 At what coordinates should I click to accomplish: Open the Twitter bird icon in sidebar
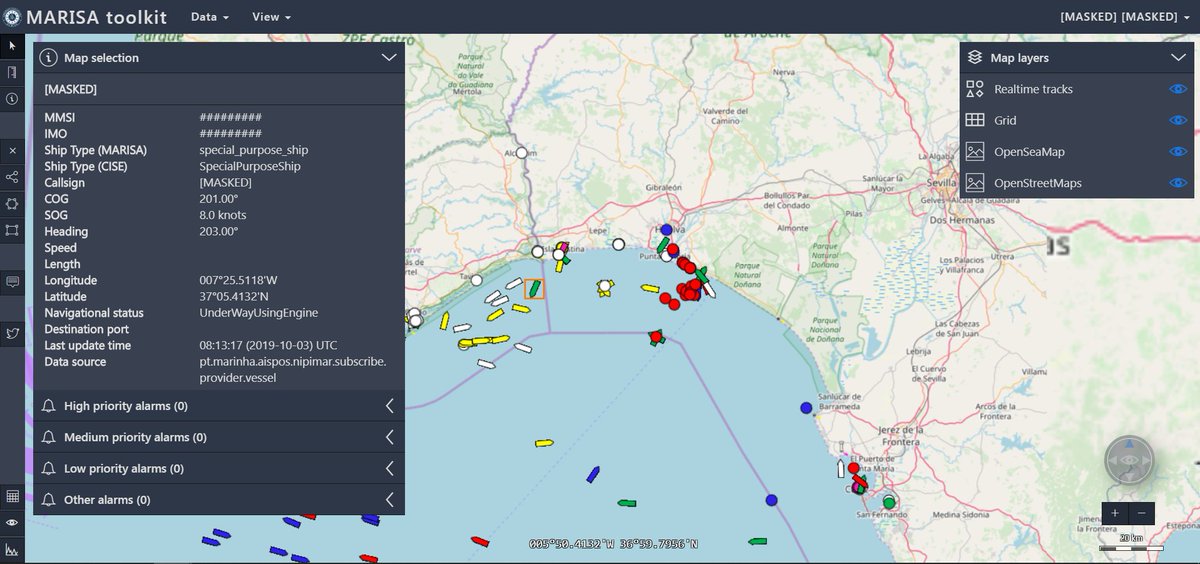click(12, 333)
